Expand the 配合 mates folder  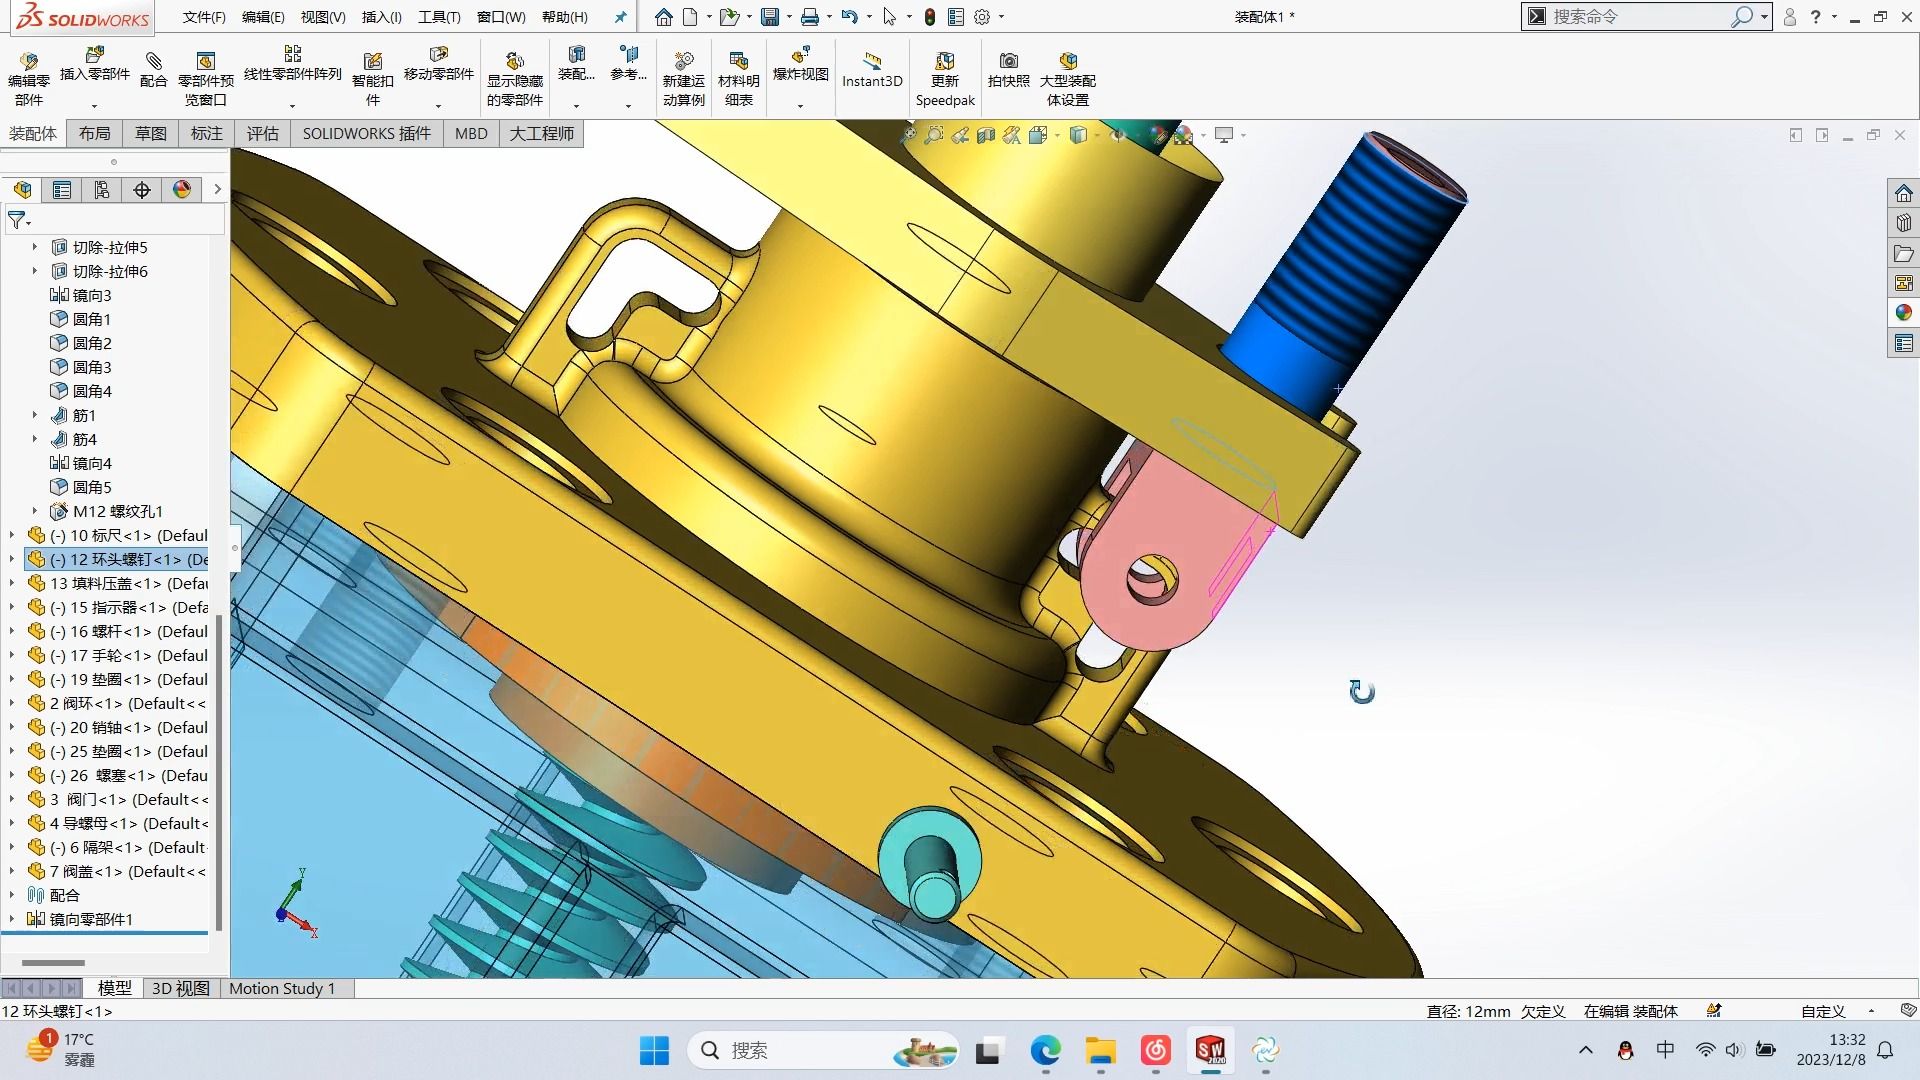pos(14,895)
